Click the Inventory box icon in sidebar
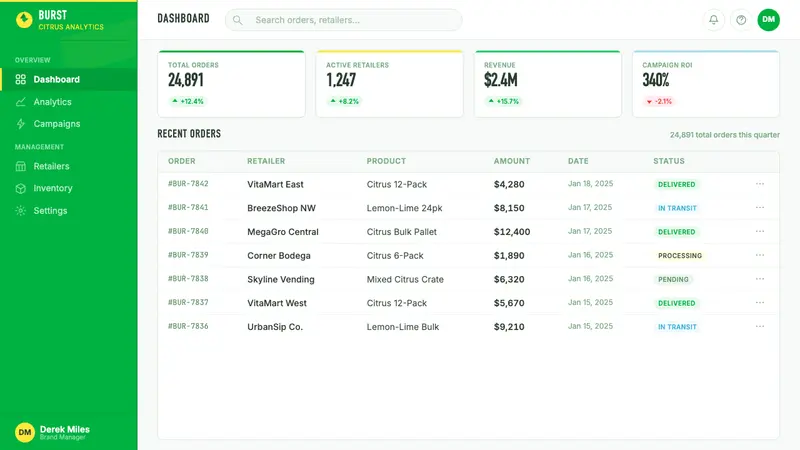This screenshot has height=450, width=800. (x=20, y=188)
